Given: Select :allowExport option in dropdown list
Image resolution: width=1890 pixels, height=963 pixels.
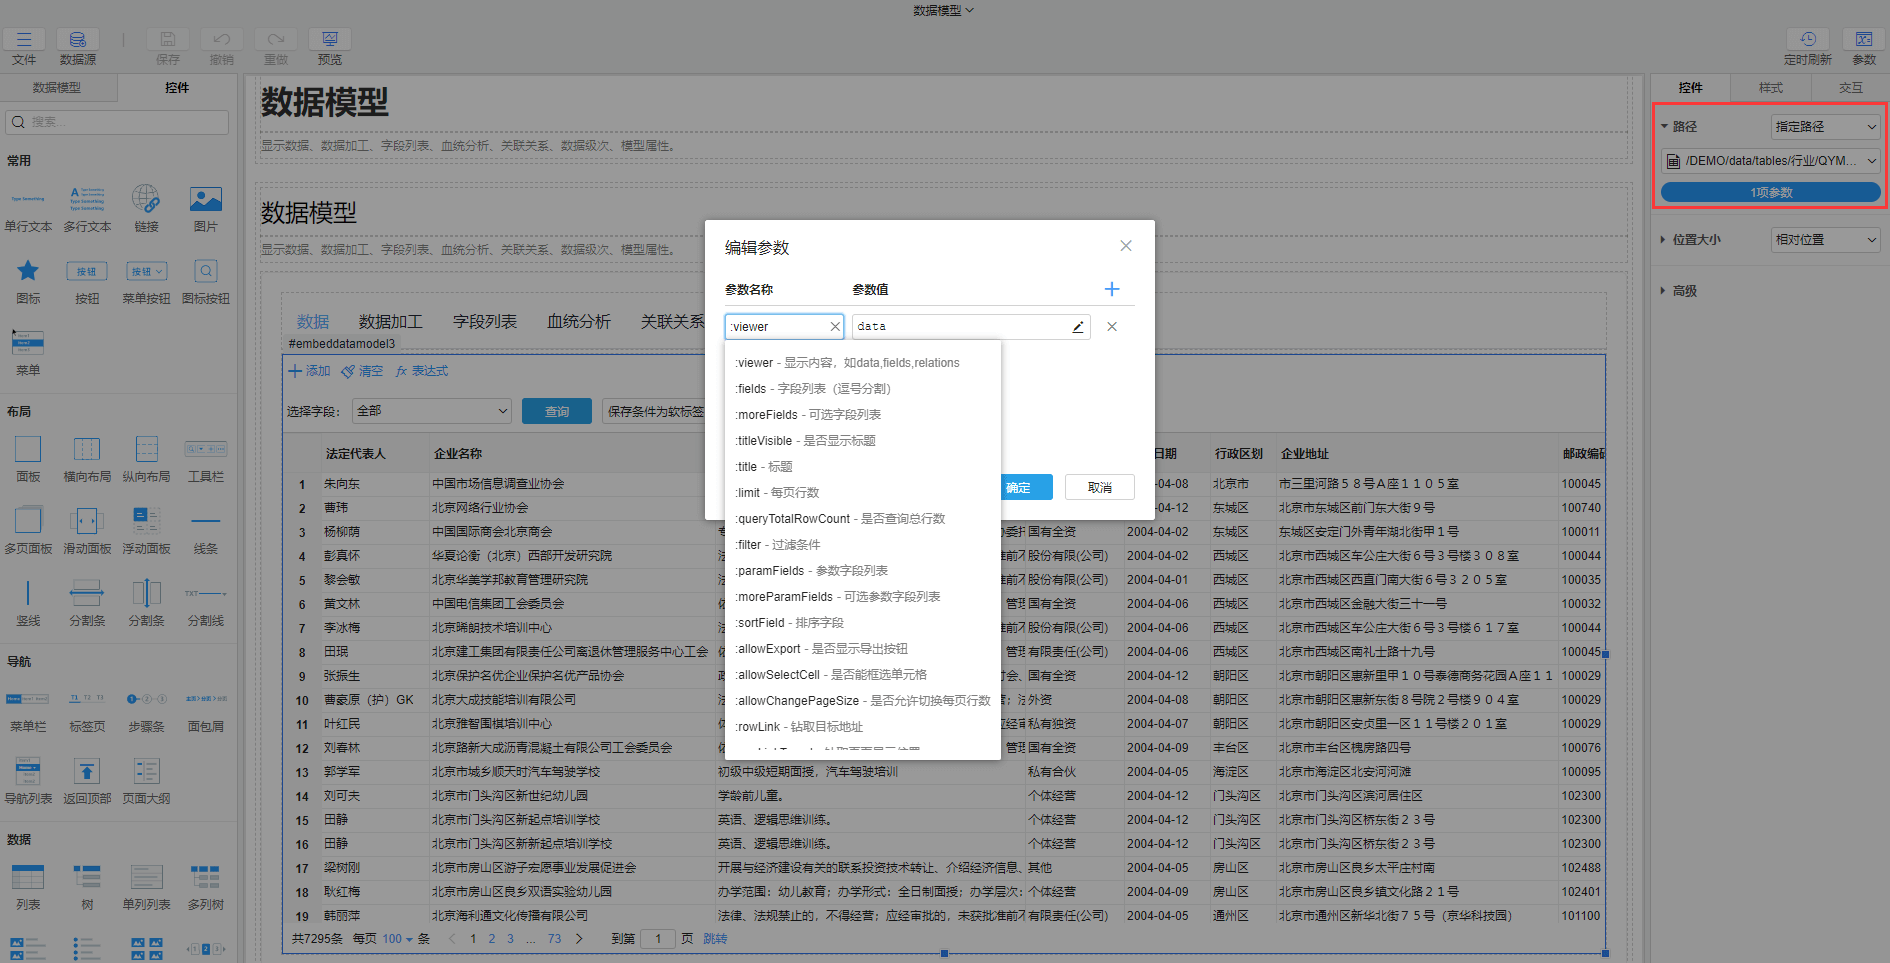Looking at the screenshot, I should [821, 649].
